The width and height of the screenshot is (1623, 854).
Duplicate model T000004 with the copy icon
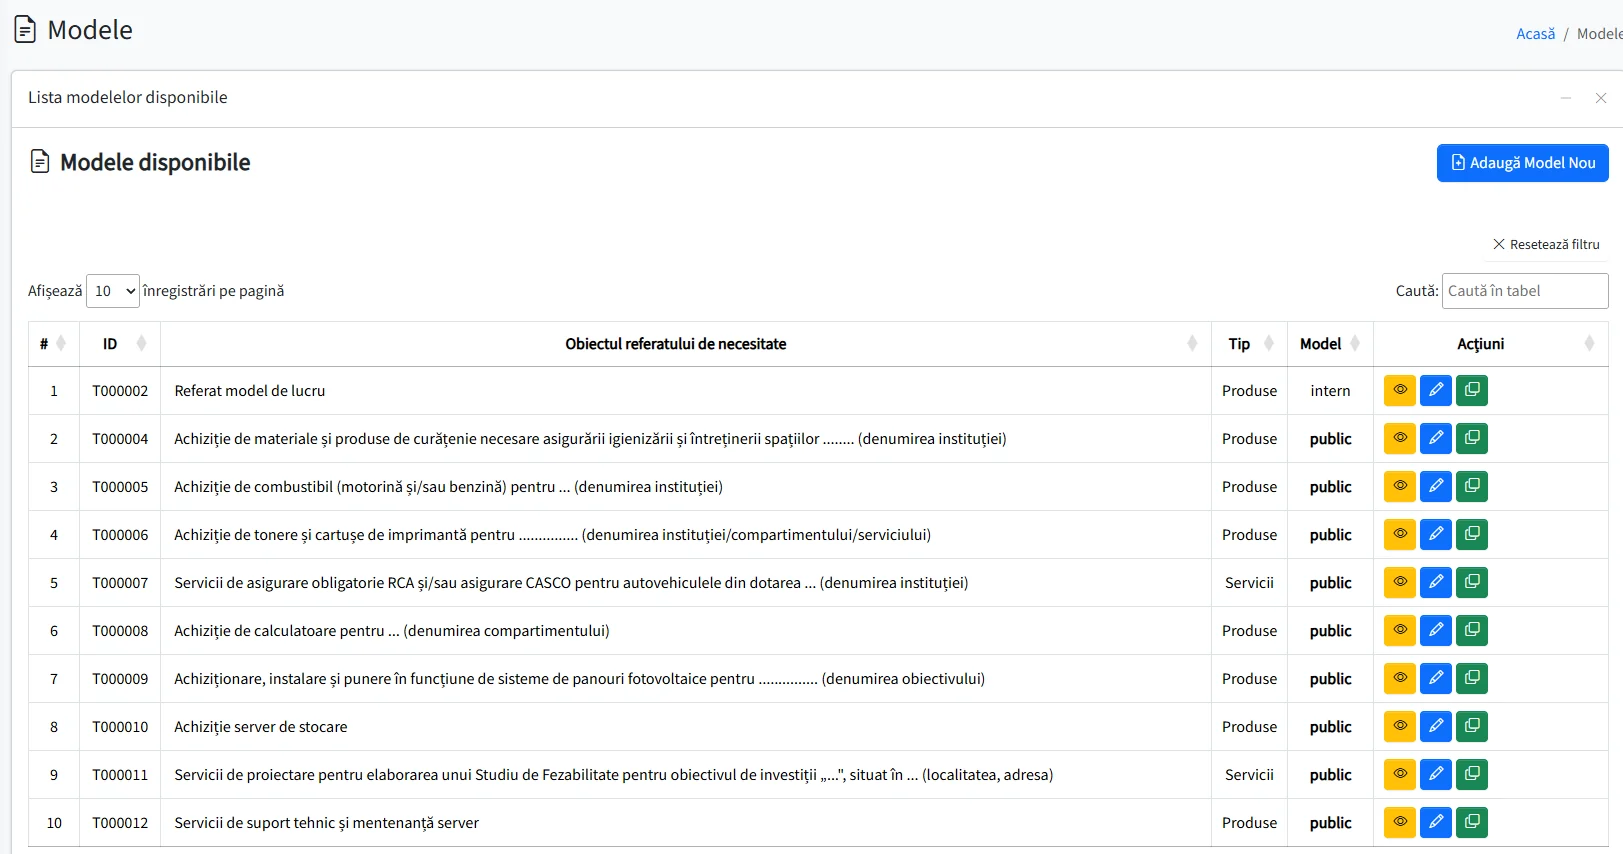pos(1472,438)
